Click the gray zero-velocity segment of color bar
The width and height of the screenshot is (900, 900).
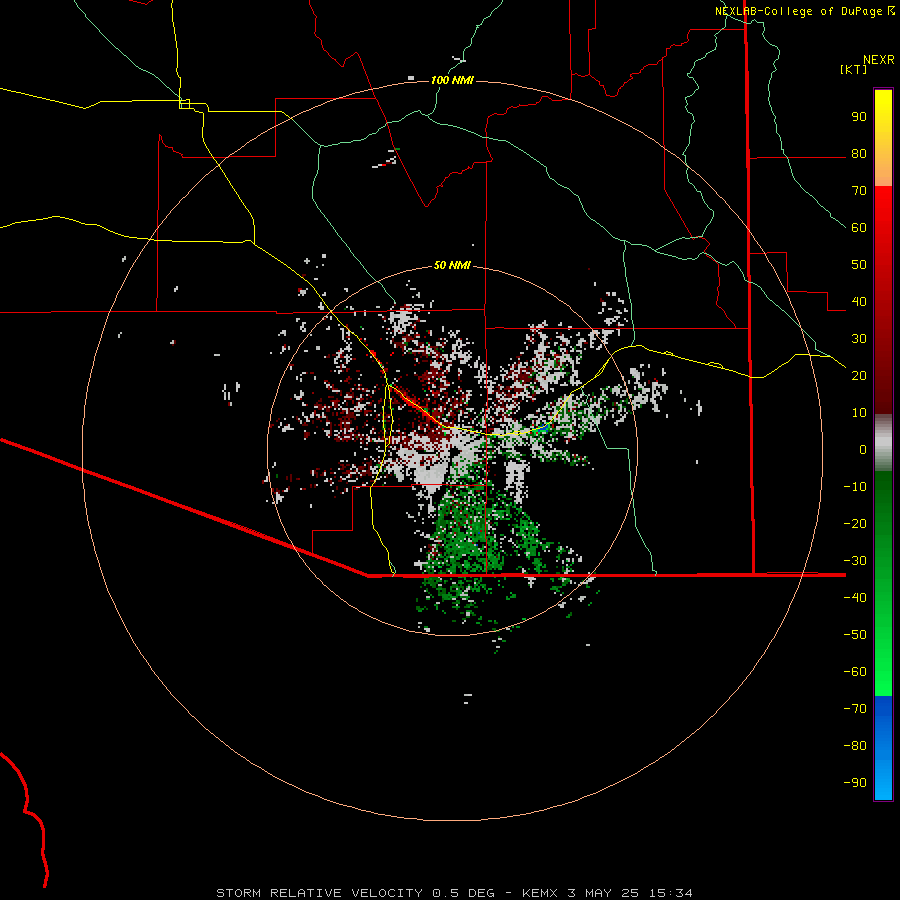[x=883, y=443]
